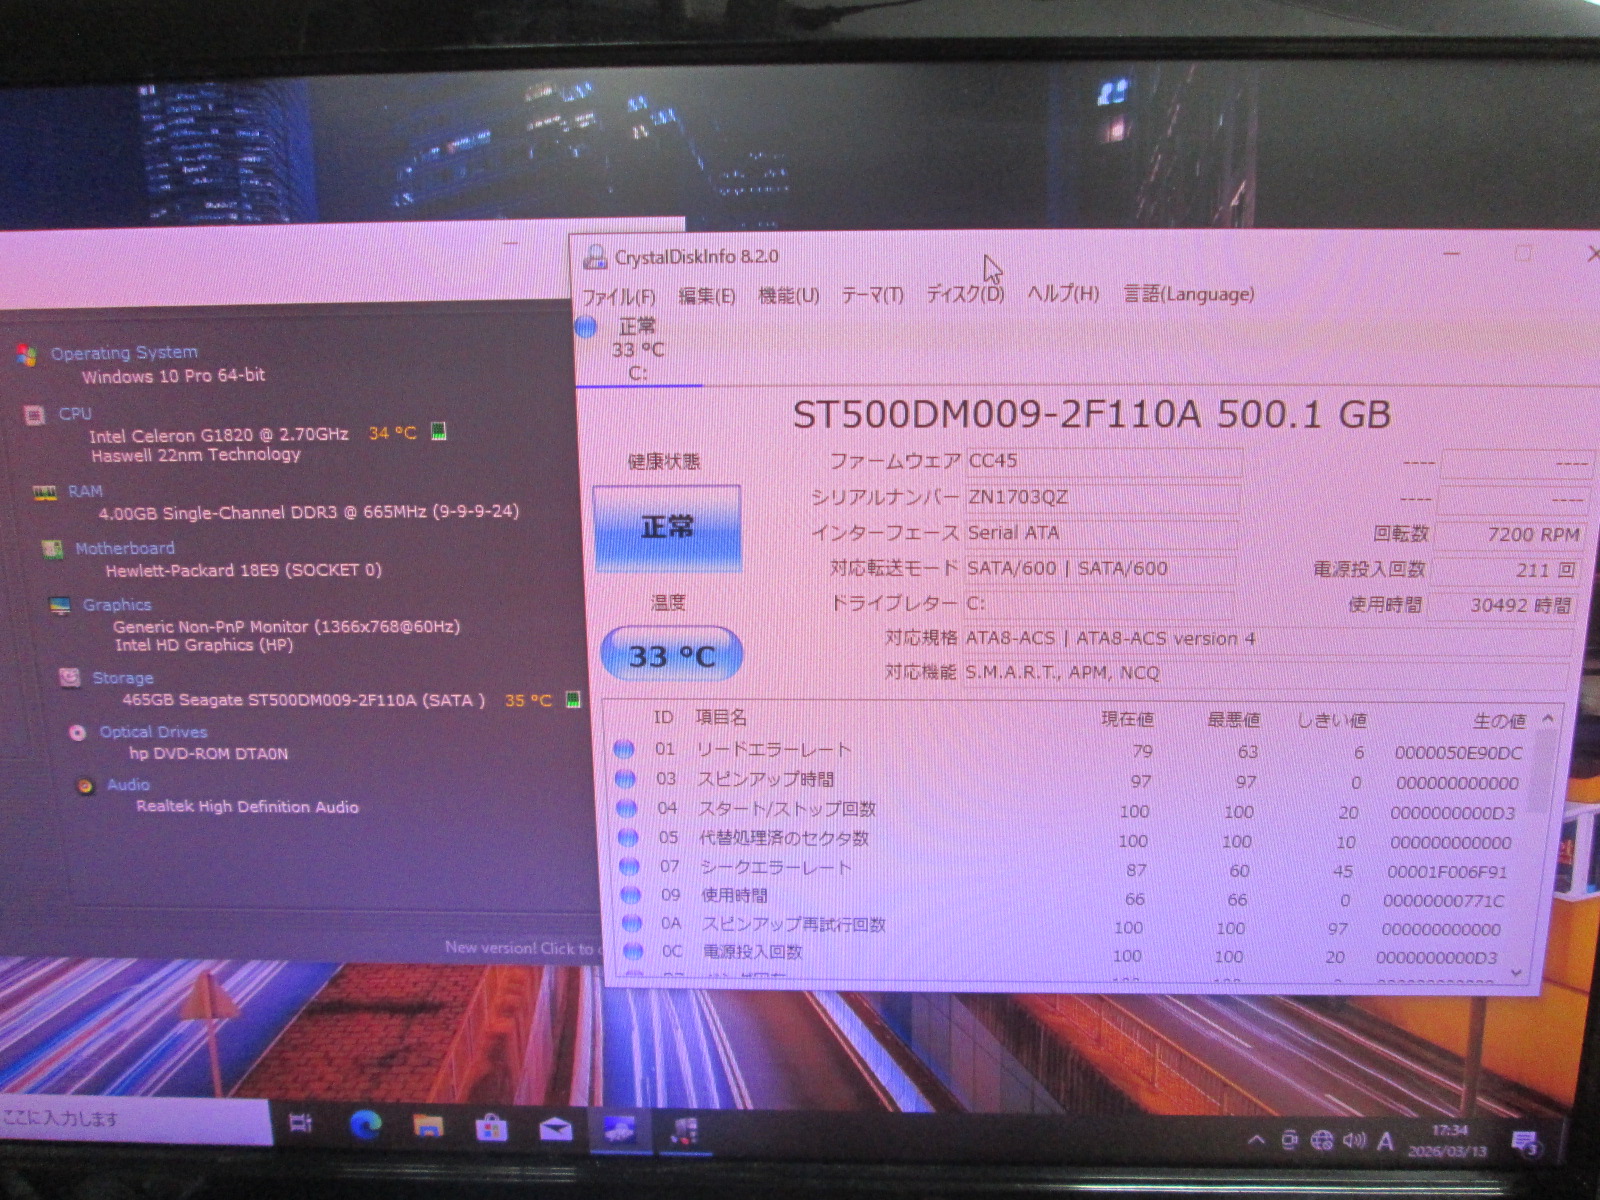The image size is (1600, 1200).
Task: Open the 機能(U) menu
Action: tap(788, 296)
